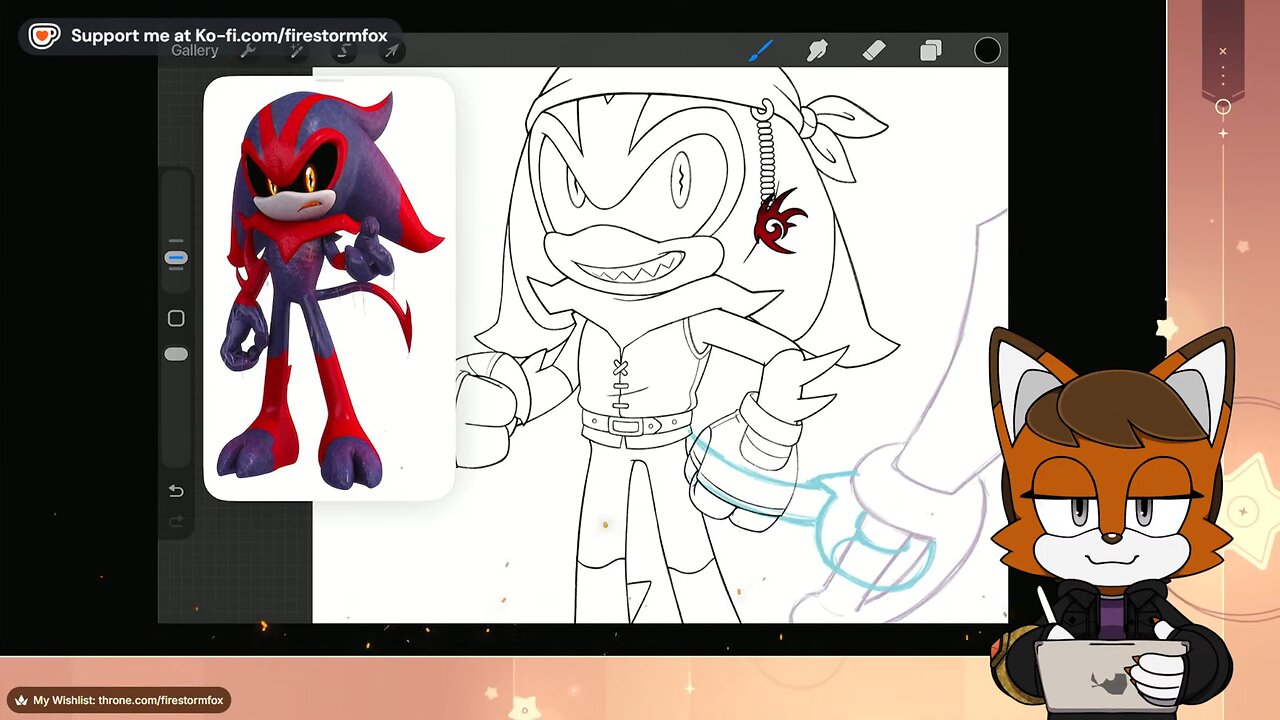Click the My Wishlist throne.com/firestormfox text

[x=128, y=700]
